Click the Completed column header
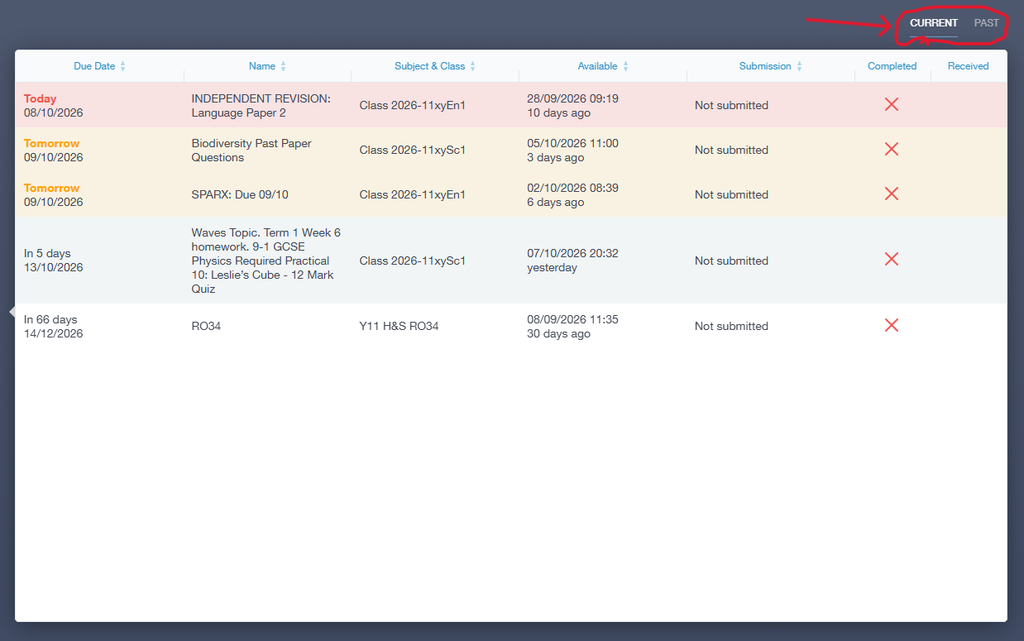The width and height of the screenshot is (1024, 641). pyautogui.click(x=892, y=66)
